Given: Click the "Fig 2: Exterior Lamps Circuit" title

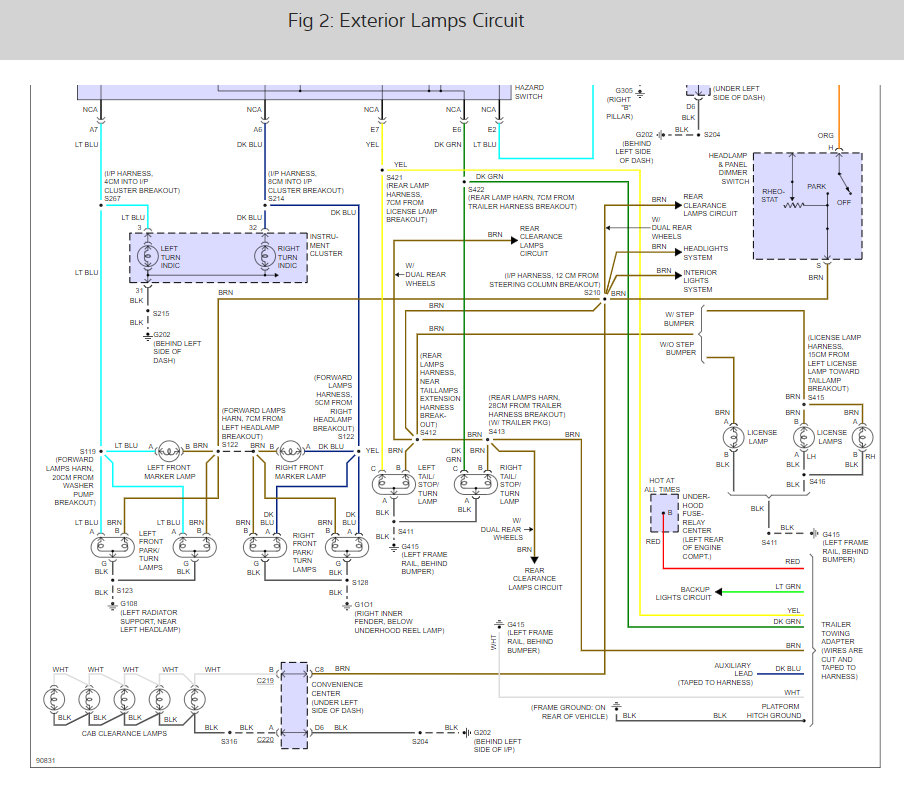Looking at the screenshot, I should [406, 21].
